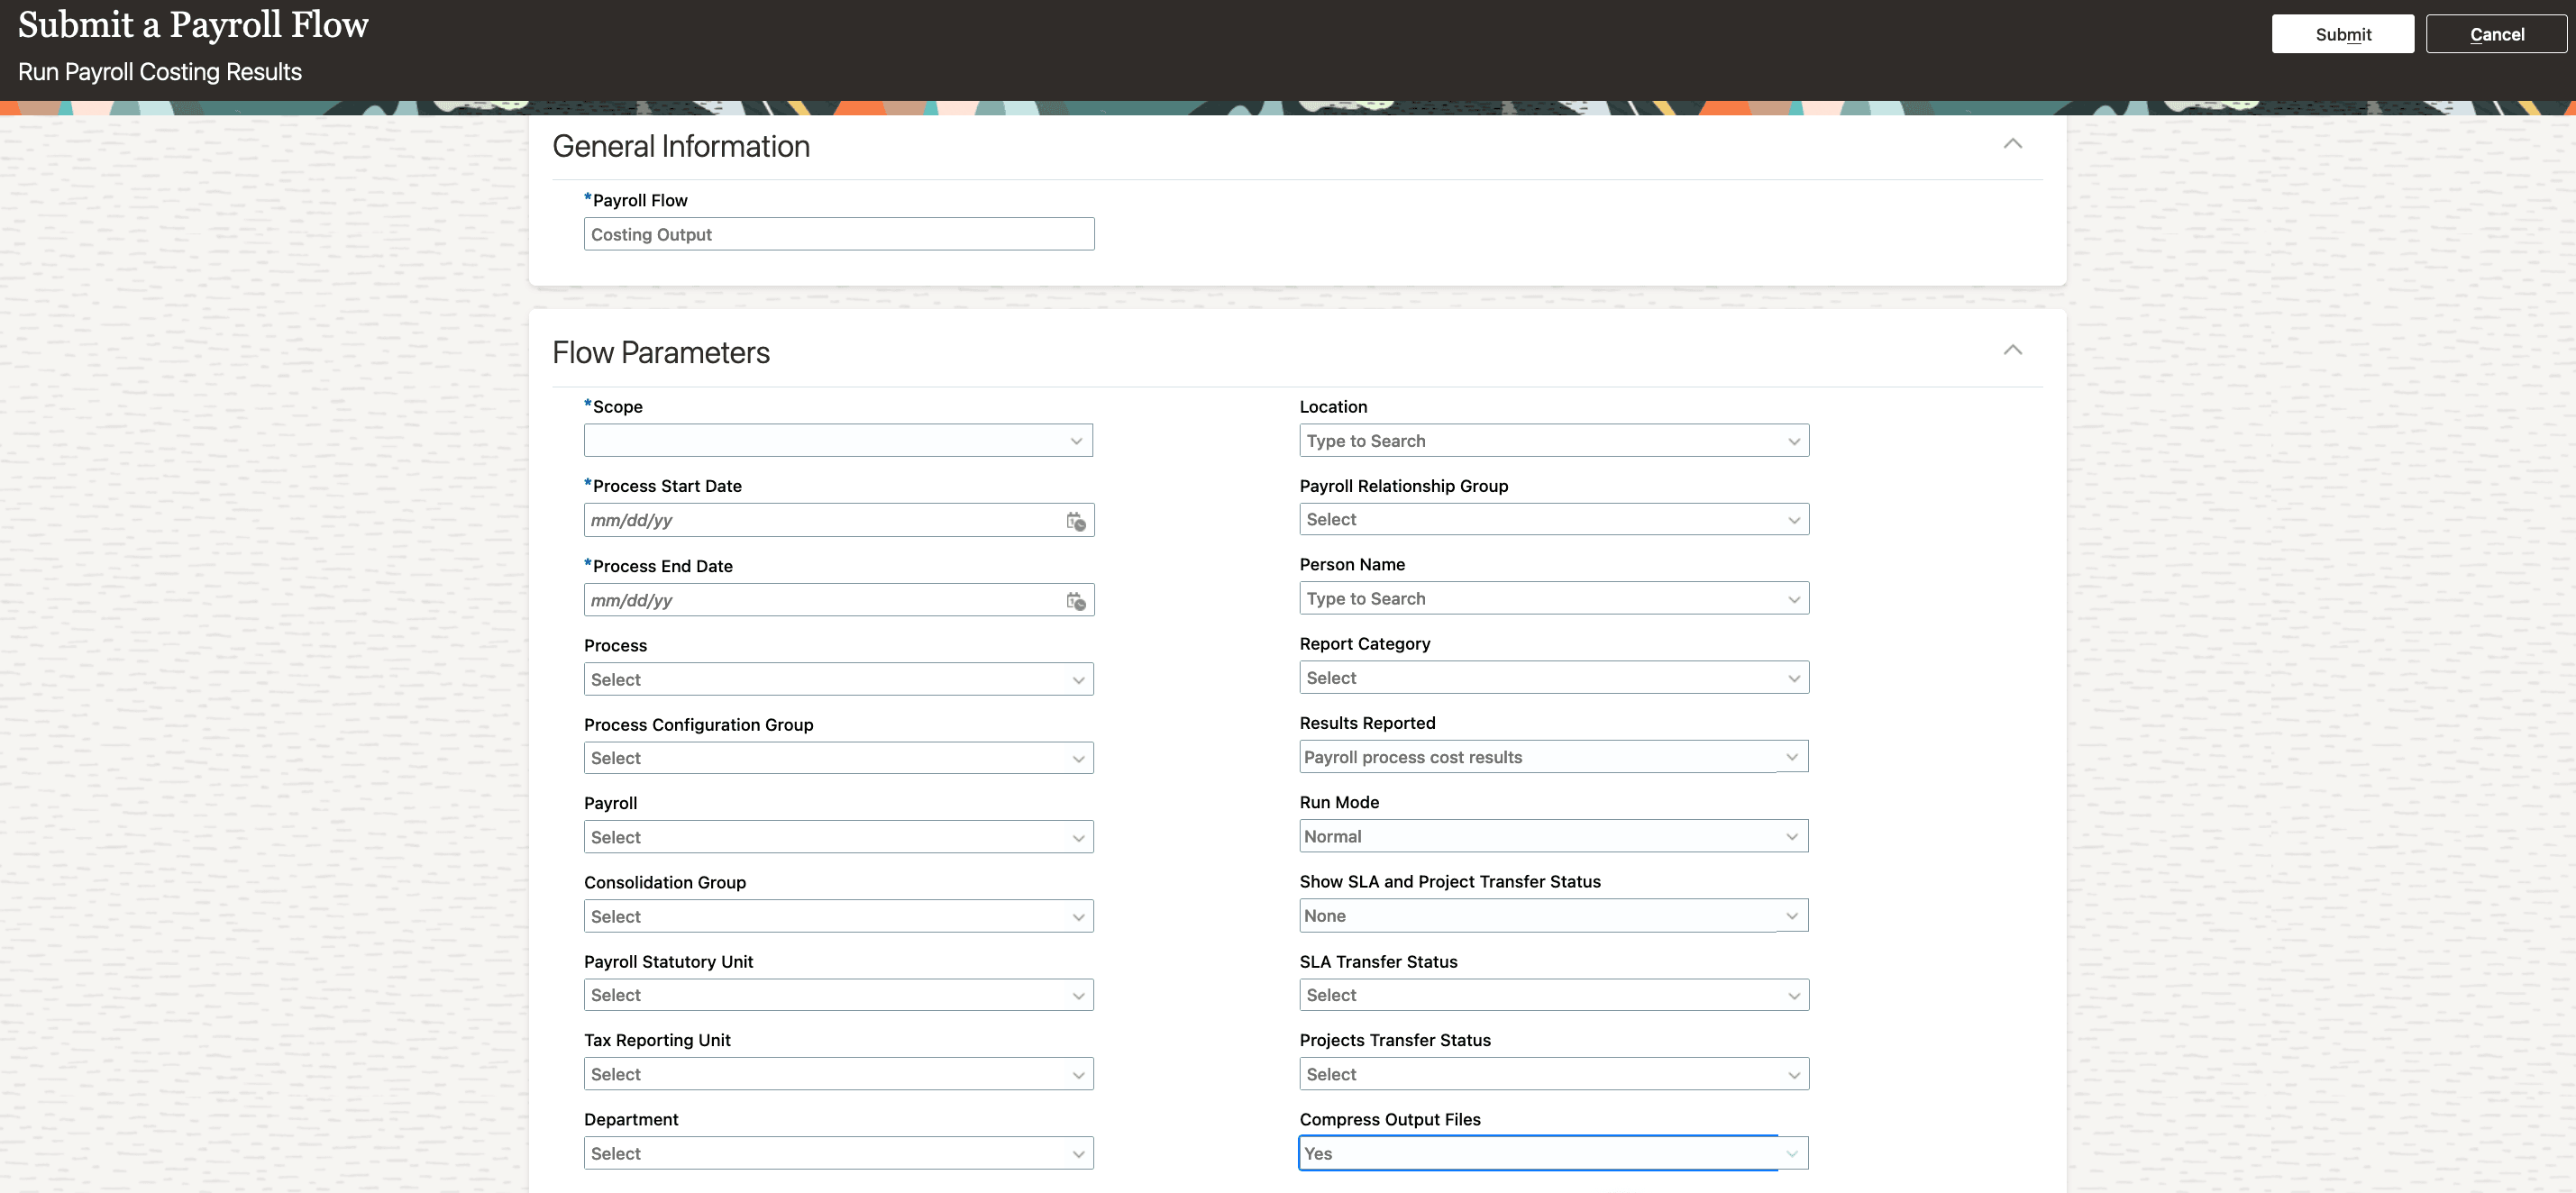Click the Process Start Date input field

(822, 520)
